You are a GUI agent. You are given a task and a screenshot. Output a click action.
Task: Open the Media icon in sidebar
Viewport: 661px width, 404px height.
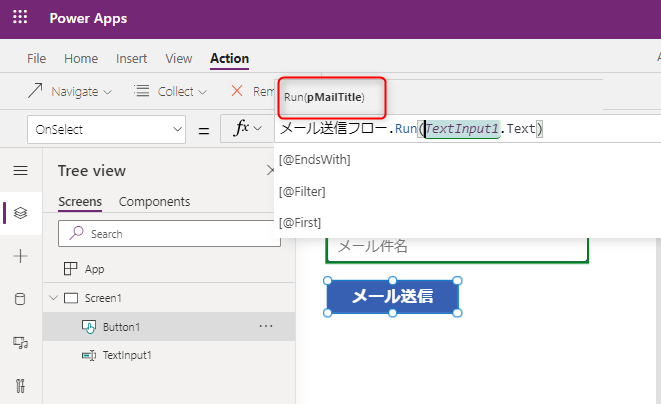(x=20, y=342)
